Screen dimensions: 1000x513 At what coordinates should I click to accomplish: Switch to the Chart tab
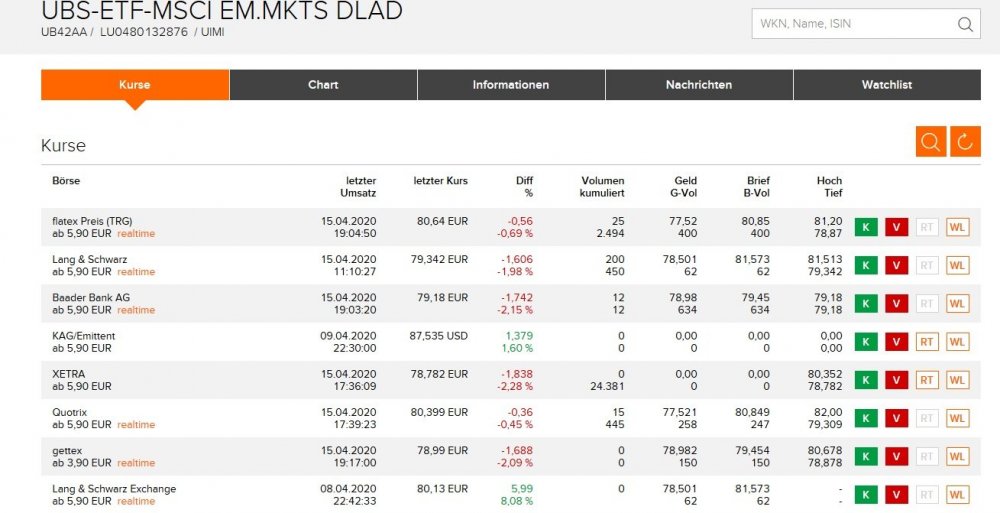pos(323,85)
